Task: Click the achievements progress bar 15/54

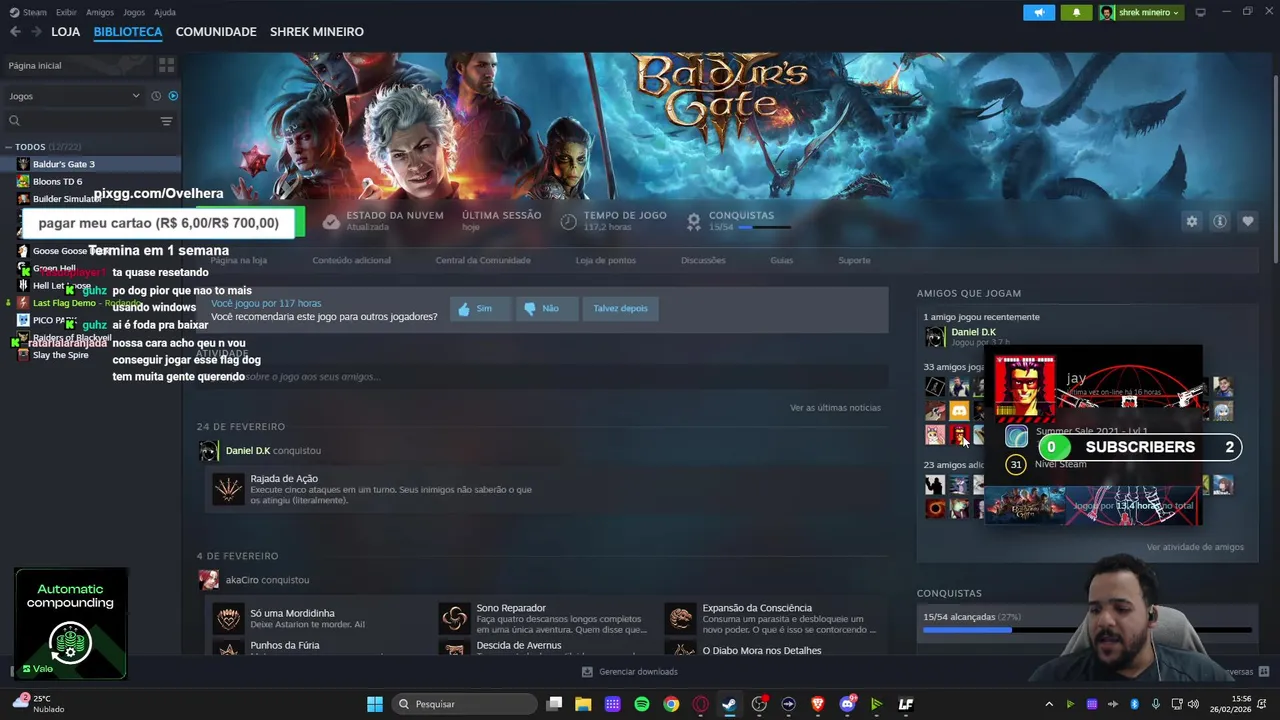Action: (1087, 630)
